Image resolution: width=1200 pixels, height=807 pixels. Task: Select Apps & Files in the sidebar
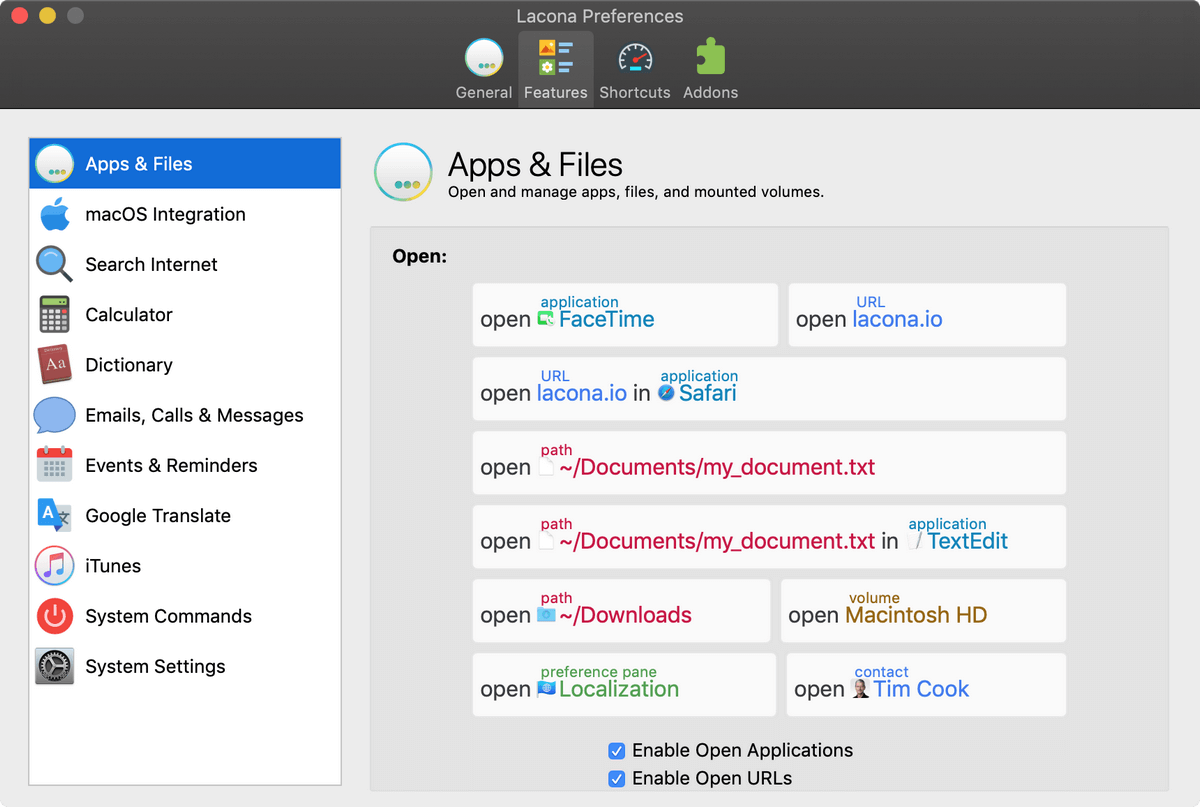[139, 164]
